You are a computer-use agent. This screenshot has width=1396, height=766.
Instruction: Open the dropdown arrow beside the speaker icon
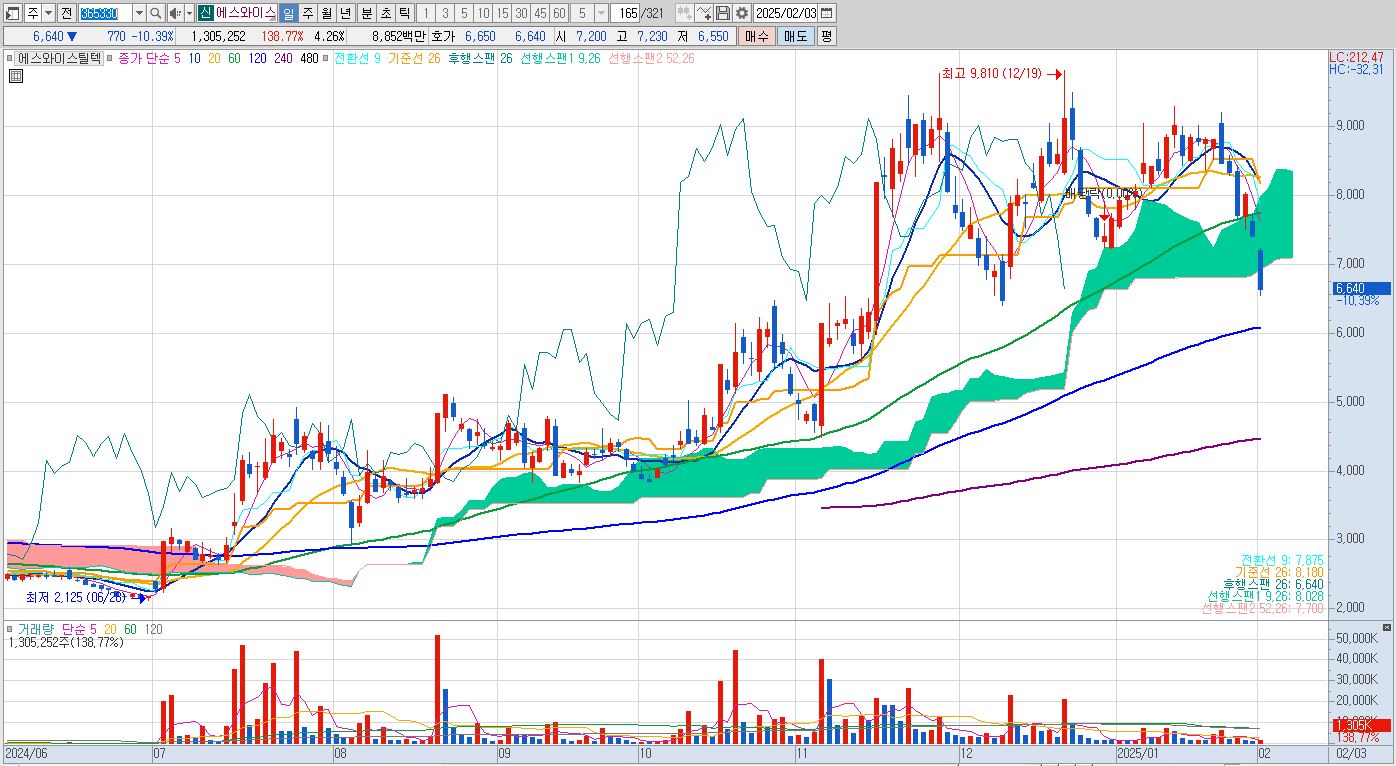189,13
